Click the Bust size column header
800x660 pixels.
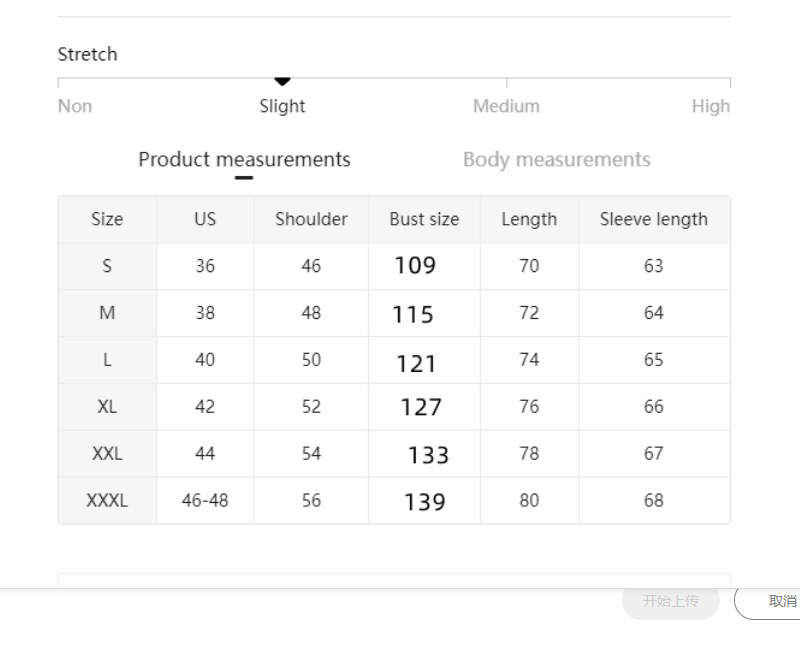click(x=424, y=220)
